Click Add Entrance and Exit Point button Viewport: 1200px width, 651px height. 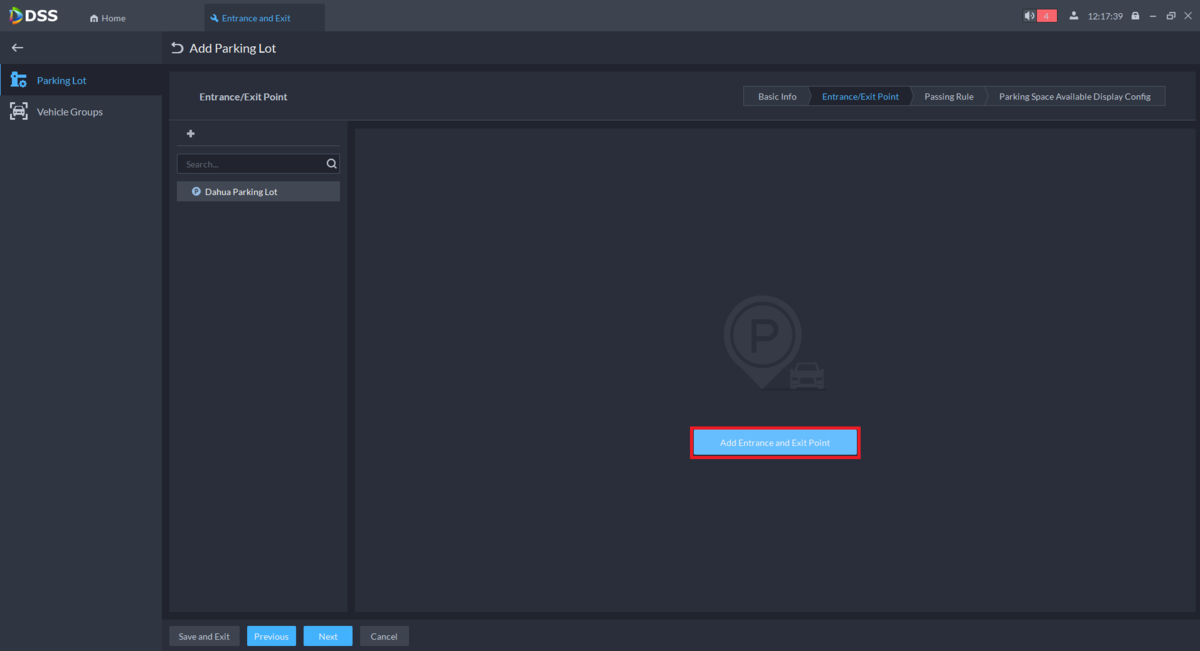[x=775, y=442]
